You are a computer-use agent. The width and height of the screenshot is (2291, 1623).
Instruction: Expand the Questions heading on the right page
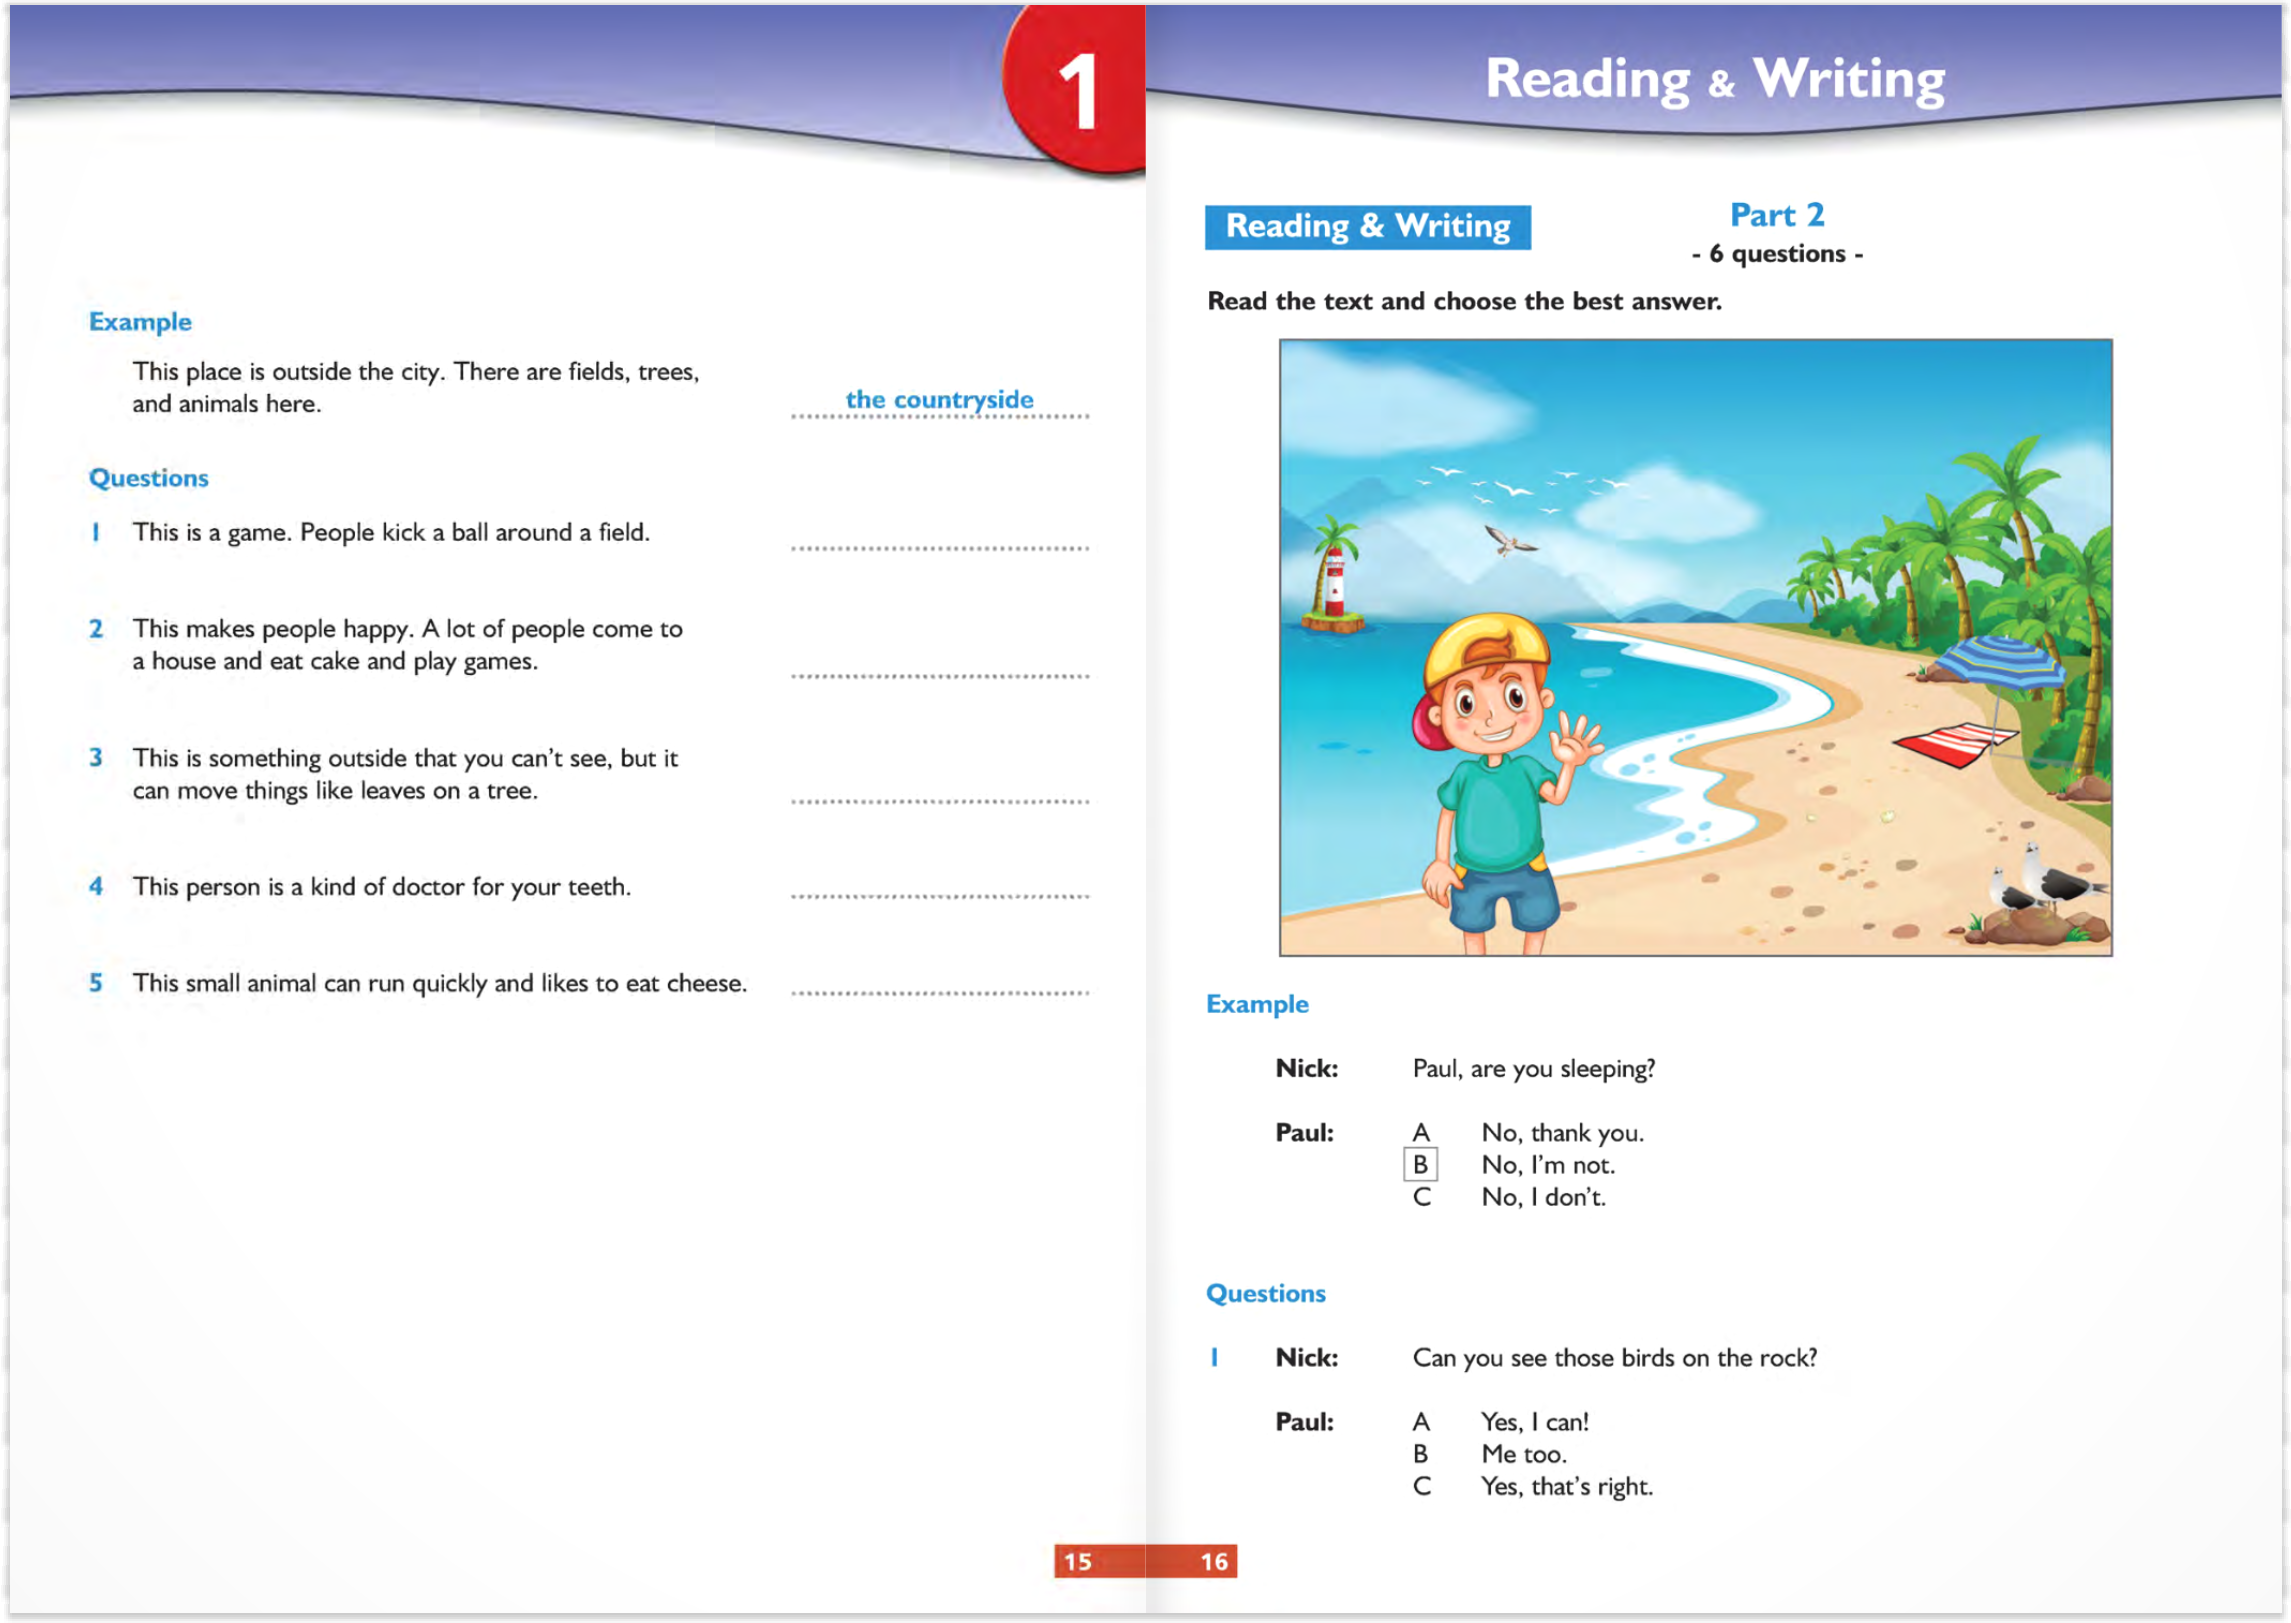pyautogui.click(x=1265, y=1293)
